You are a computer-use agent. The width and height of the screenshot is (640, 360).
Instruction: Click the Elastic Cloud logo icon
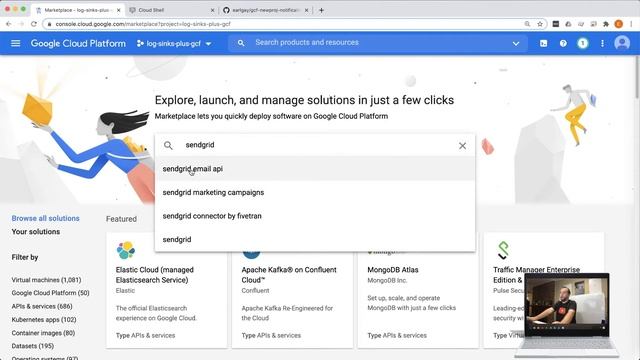[x=126, y=250]
